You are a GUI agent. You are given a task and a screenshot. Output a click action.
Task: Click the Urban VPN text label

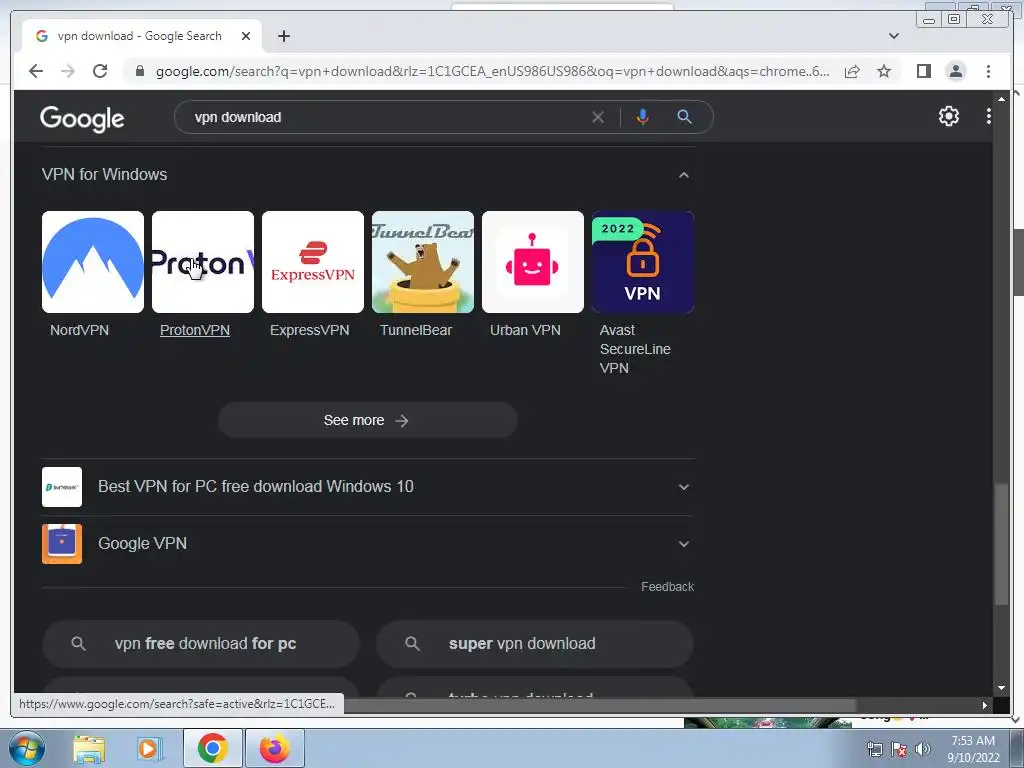point(525,330)
